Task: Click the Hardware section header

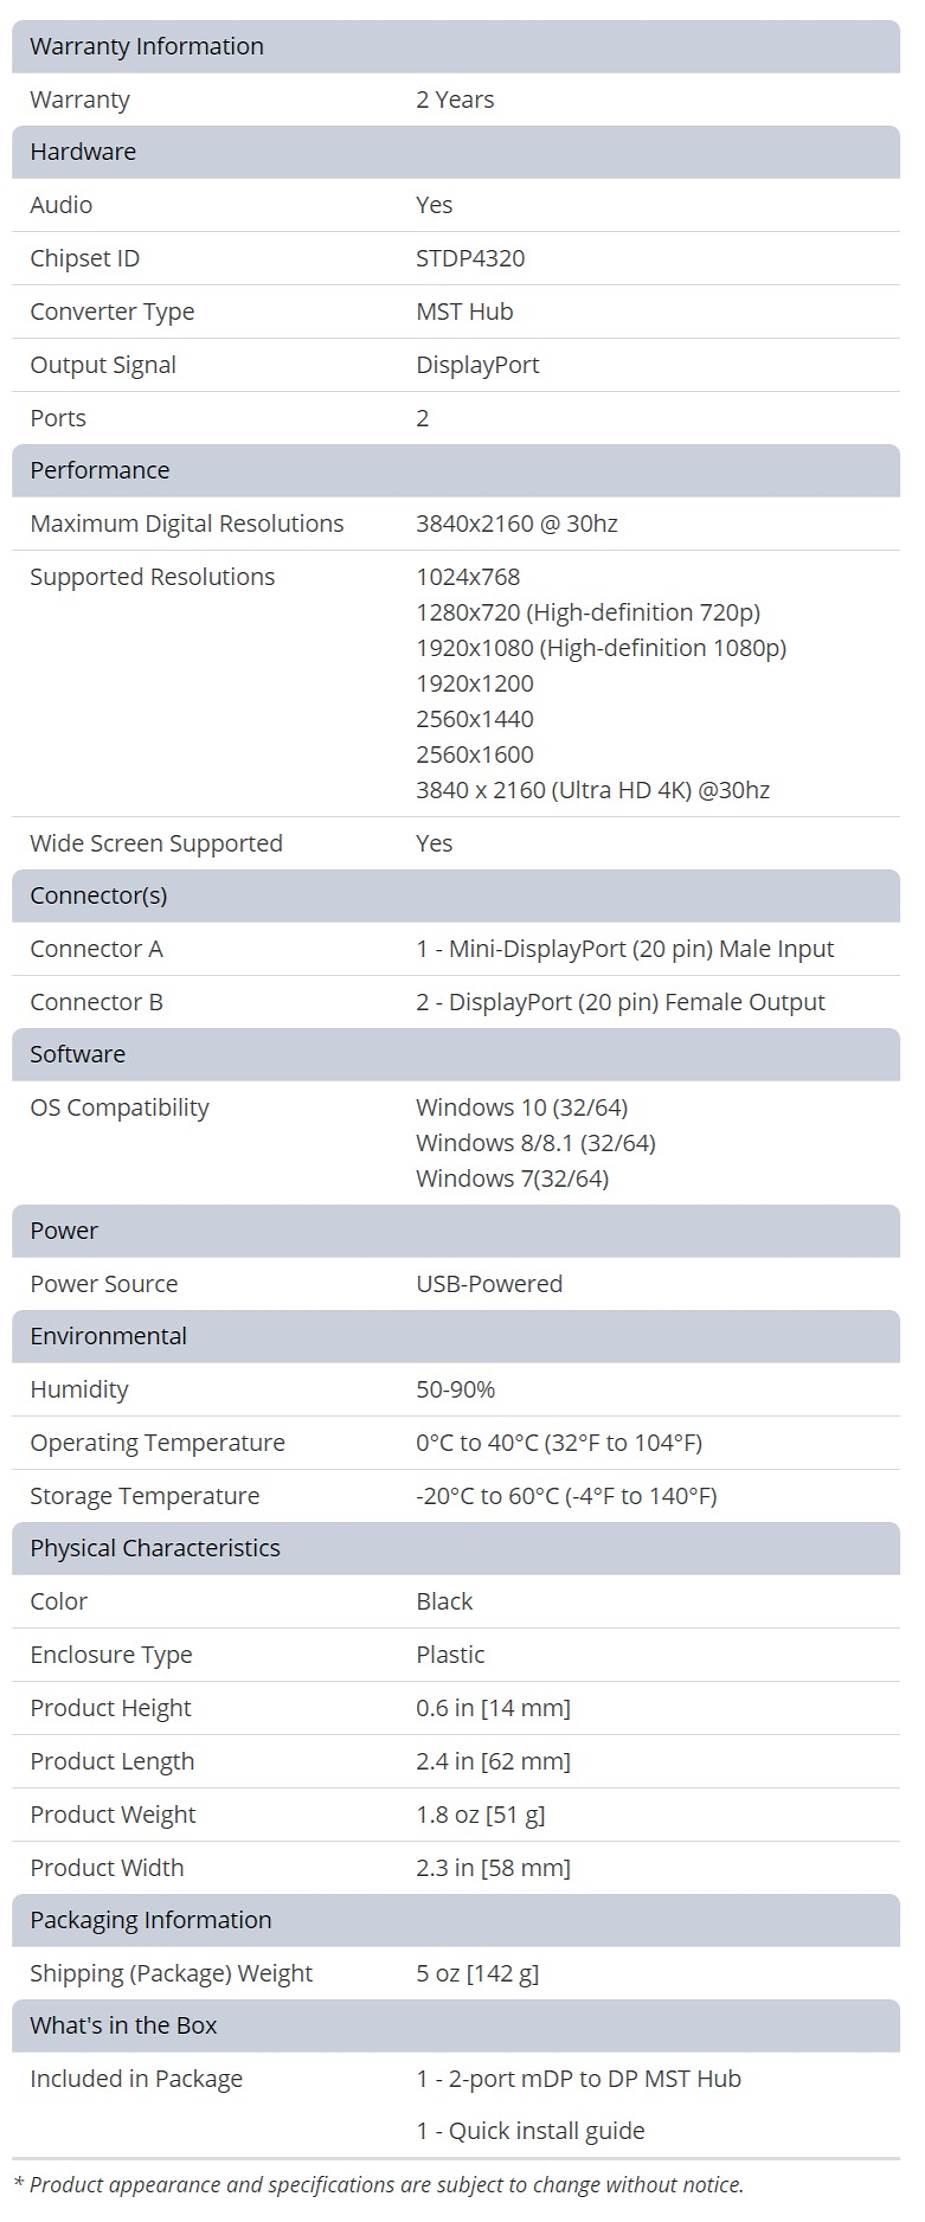Action: (x=83, y=151)
